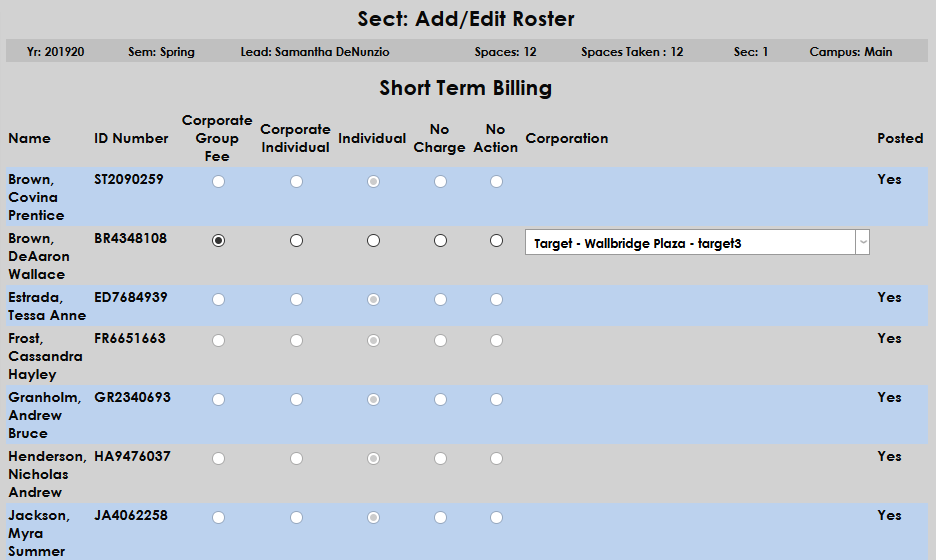Open the Corporation dropdown arrow
This screenshot has width=936, height=560.
[862, 243]
